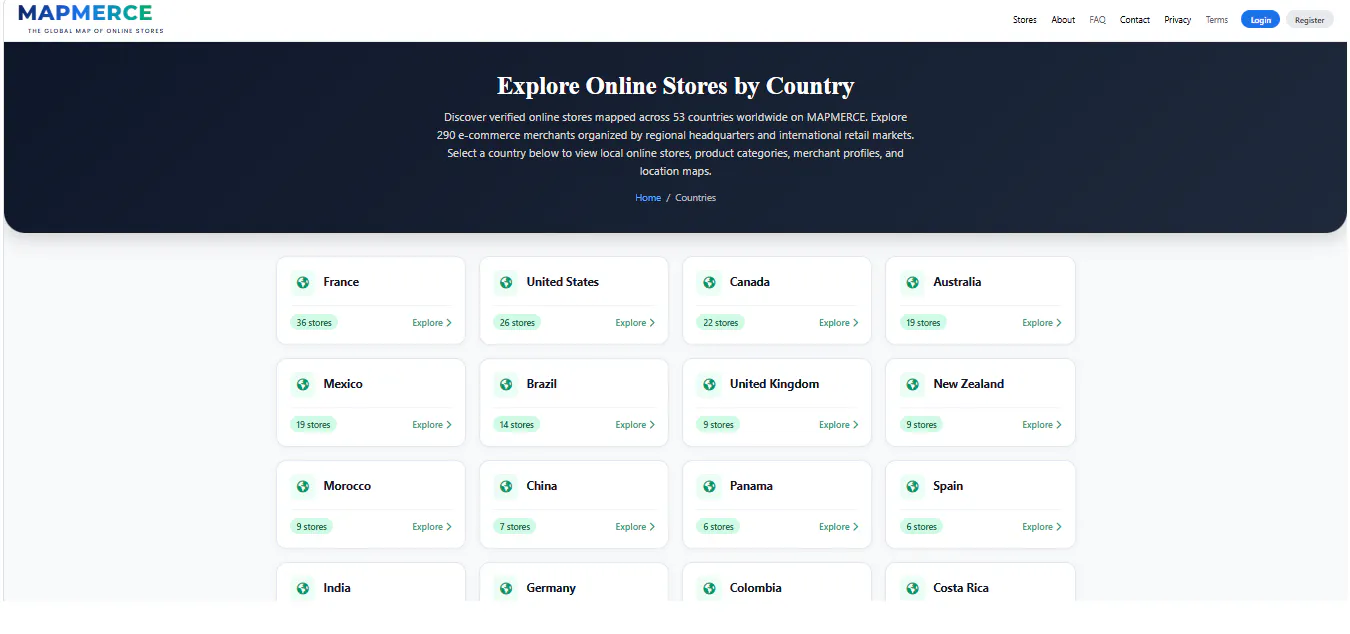Explore Panama stores link

838,527
